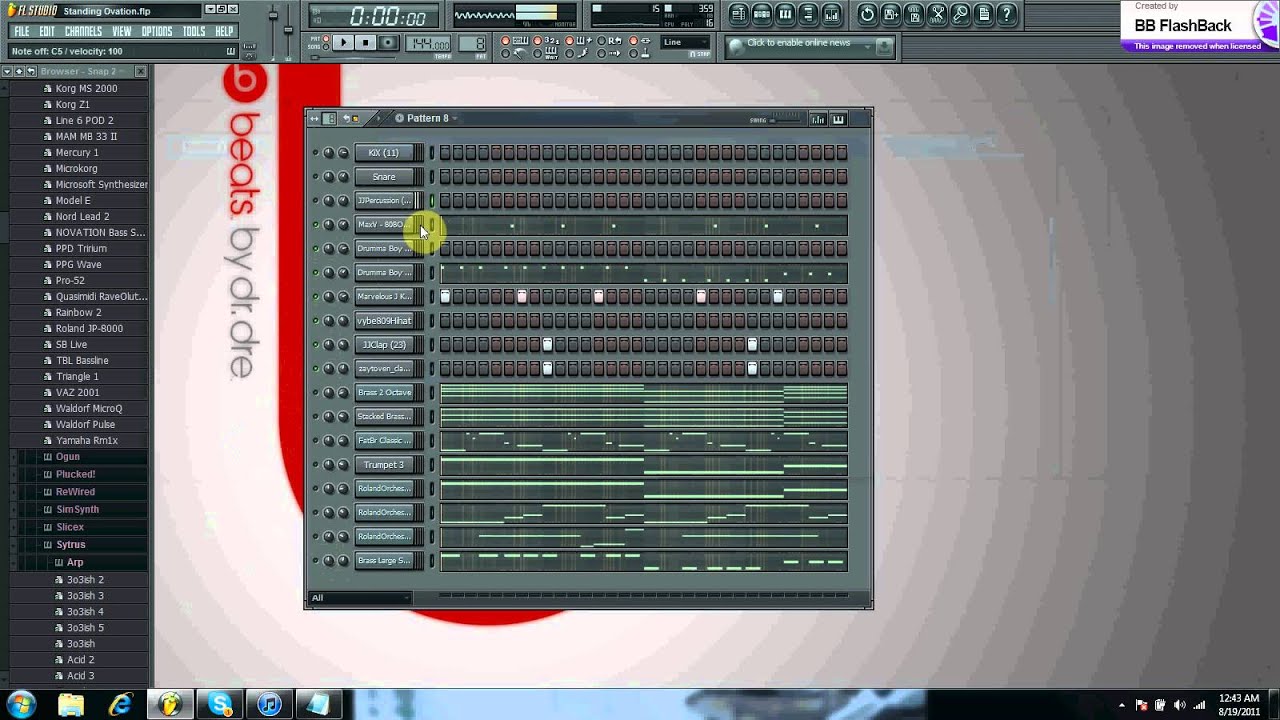Open the One-click audio recording scissors icon
The width and height of the screenshot is (1280, 720).
coord(937,14)
